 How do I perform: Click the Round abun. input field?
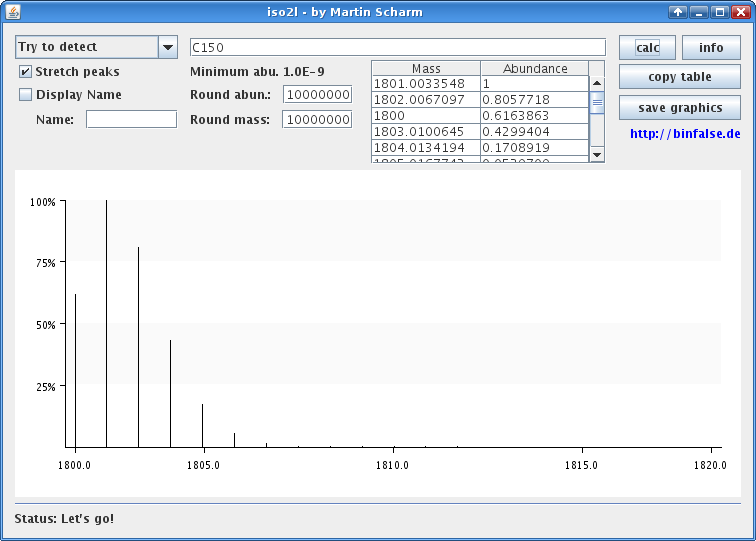317,94
